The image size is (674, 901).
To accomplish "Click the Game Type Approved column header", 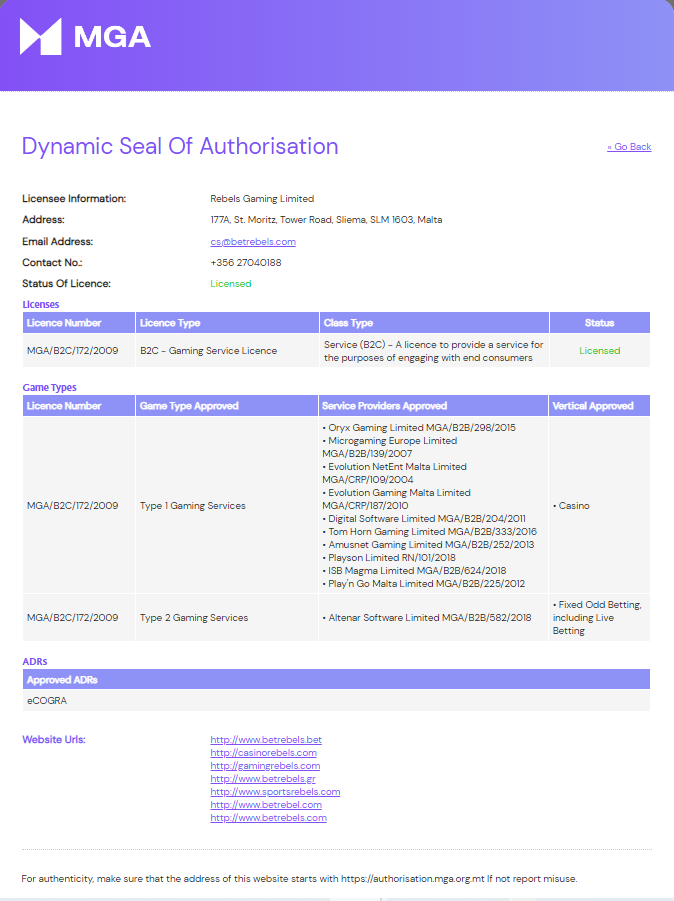I will (226, 406).
